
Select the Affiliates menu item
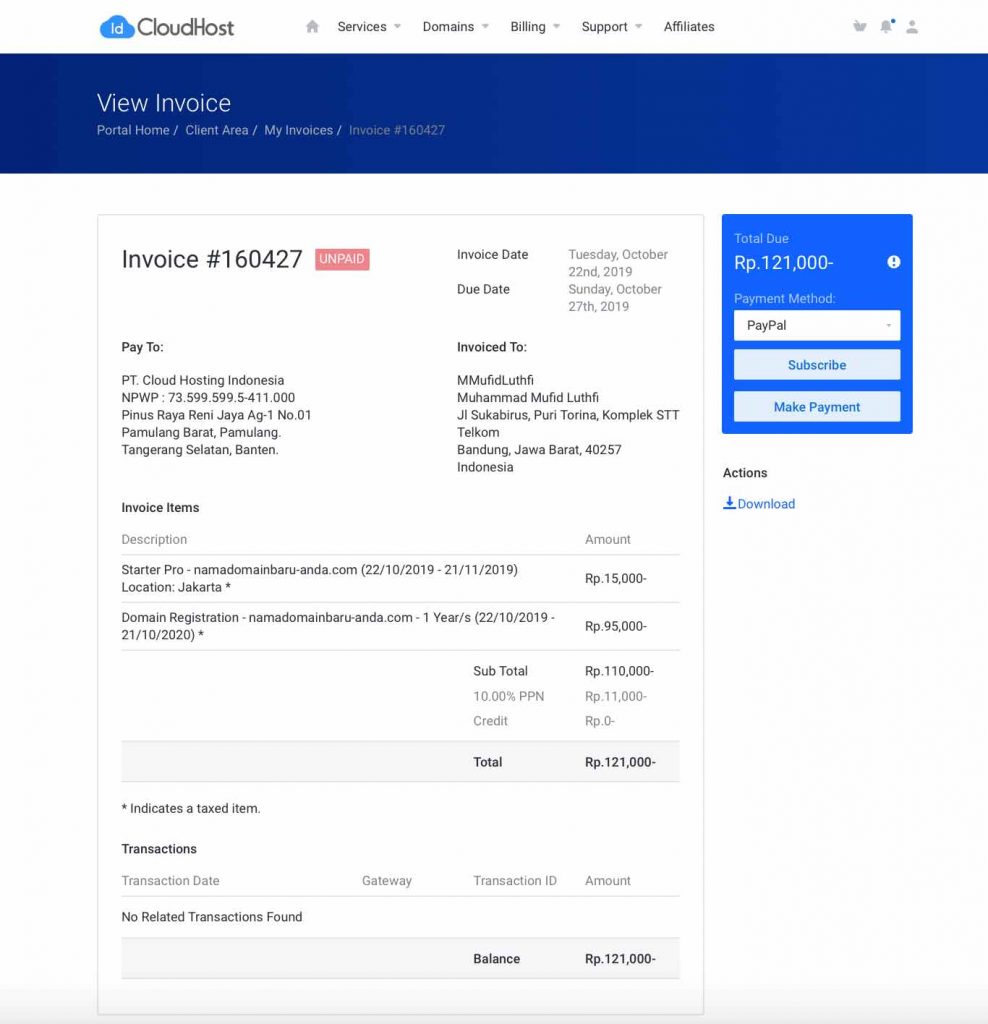coord(688,27)
